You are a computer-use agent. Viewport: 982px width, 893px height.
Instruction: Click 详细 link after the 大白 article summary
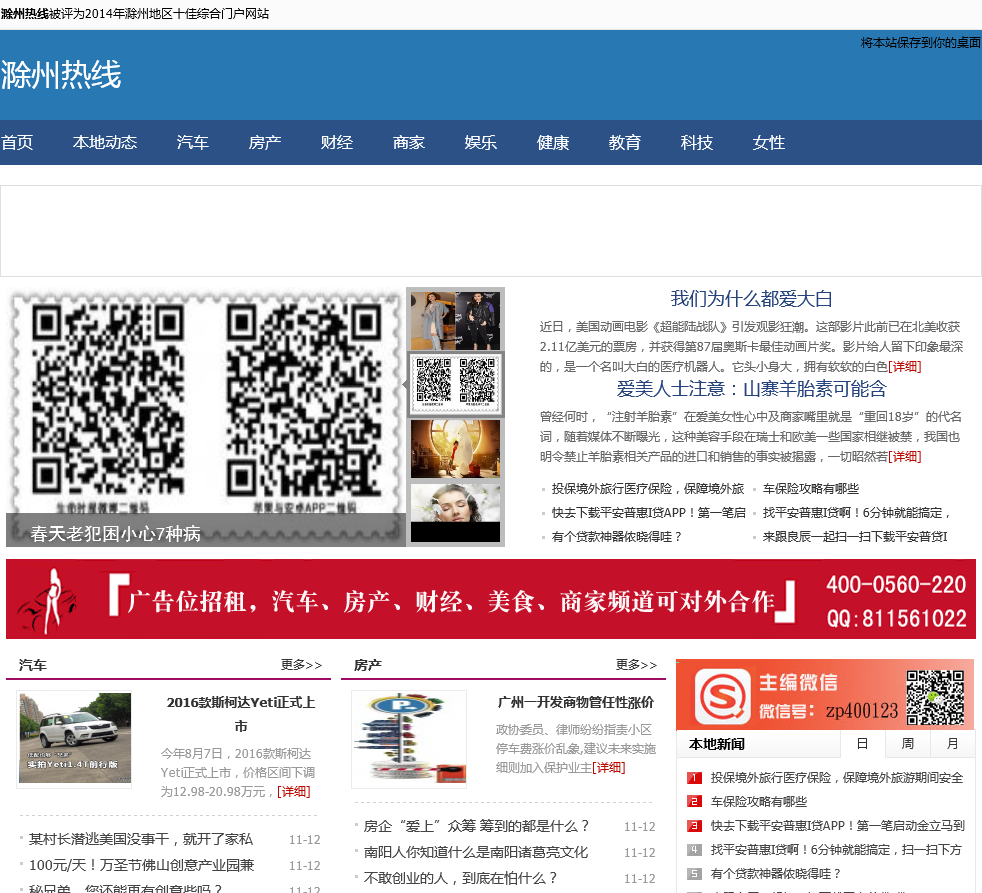(904, 367)
